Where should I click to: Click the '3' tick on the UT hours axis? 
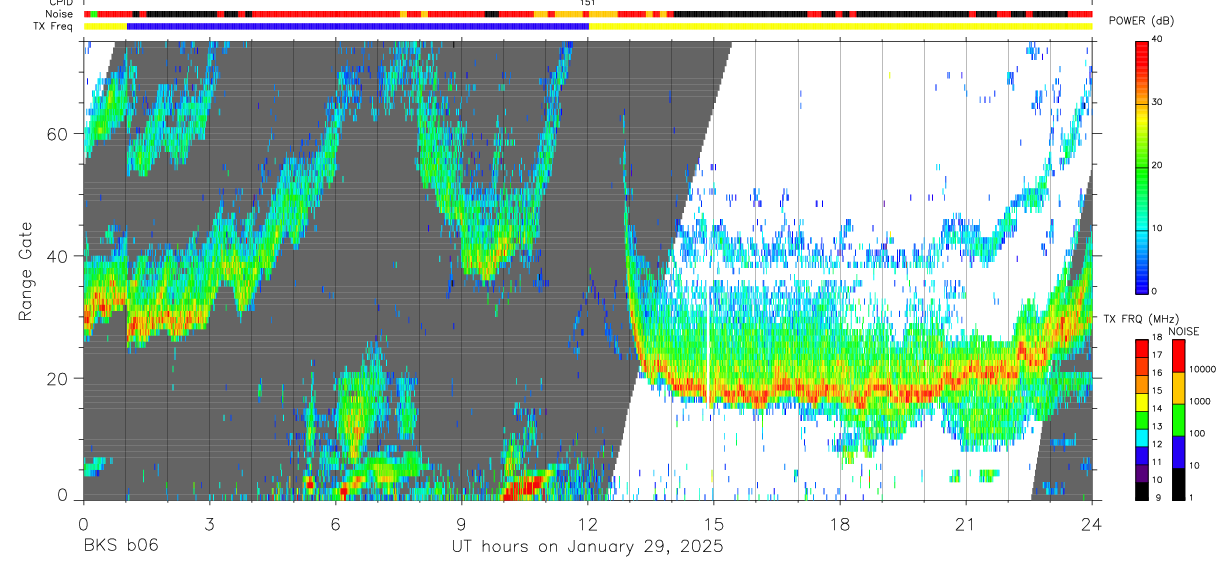[209, 523]
